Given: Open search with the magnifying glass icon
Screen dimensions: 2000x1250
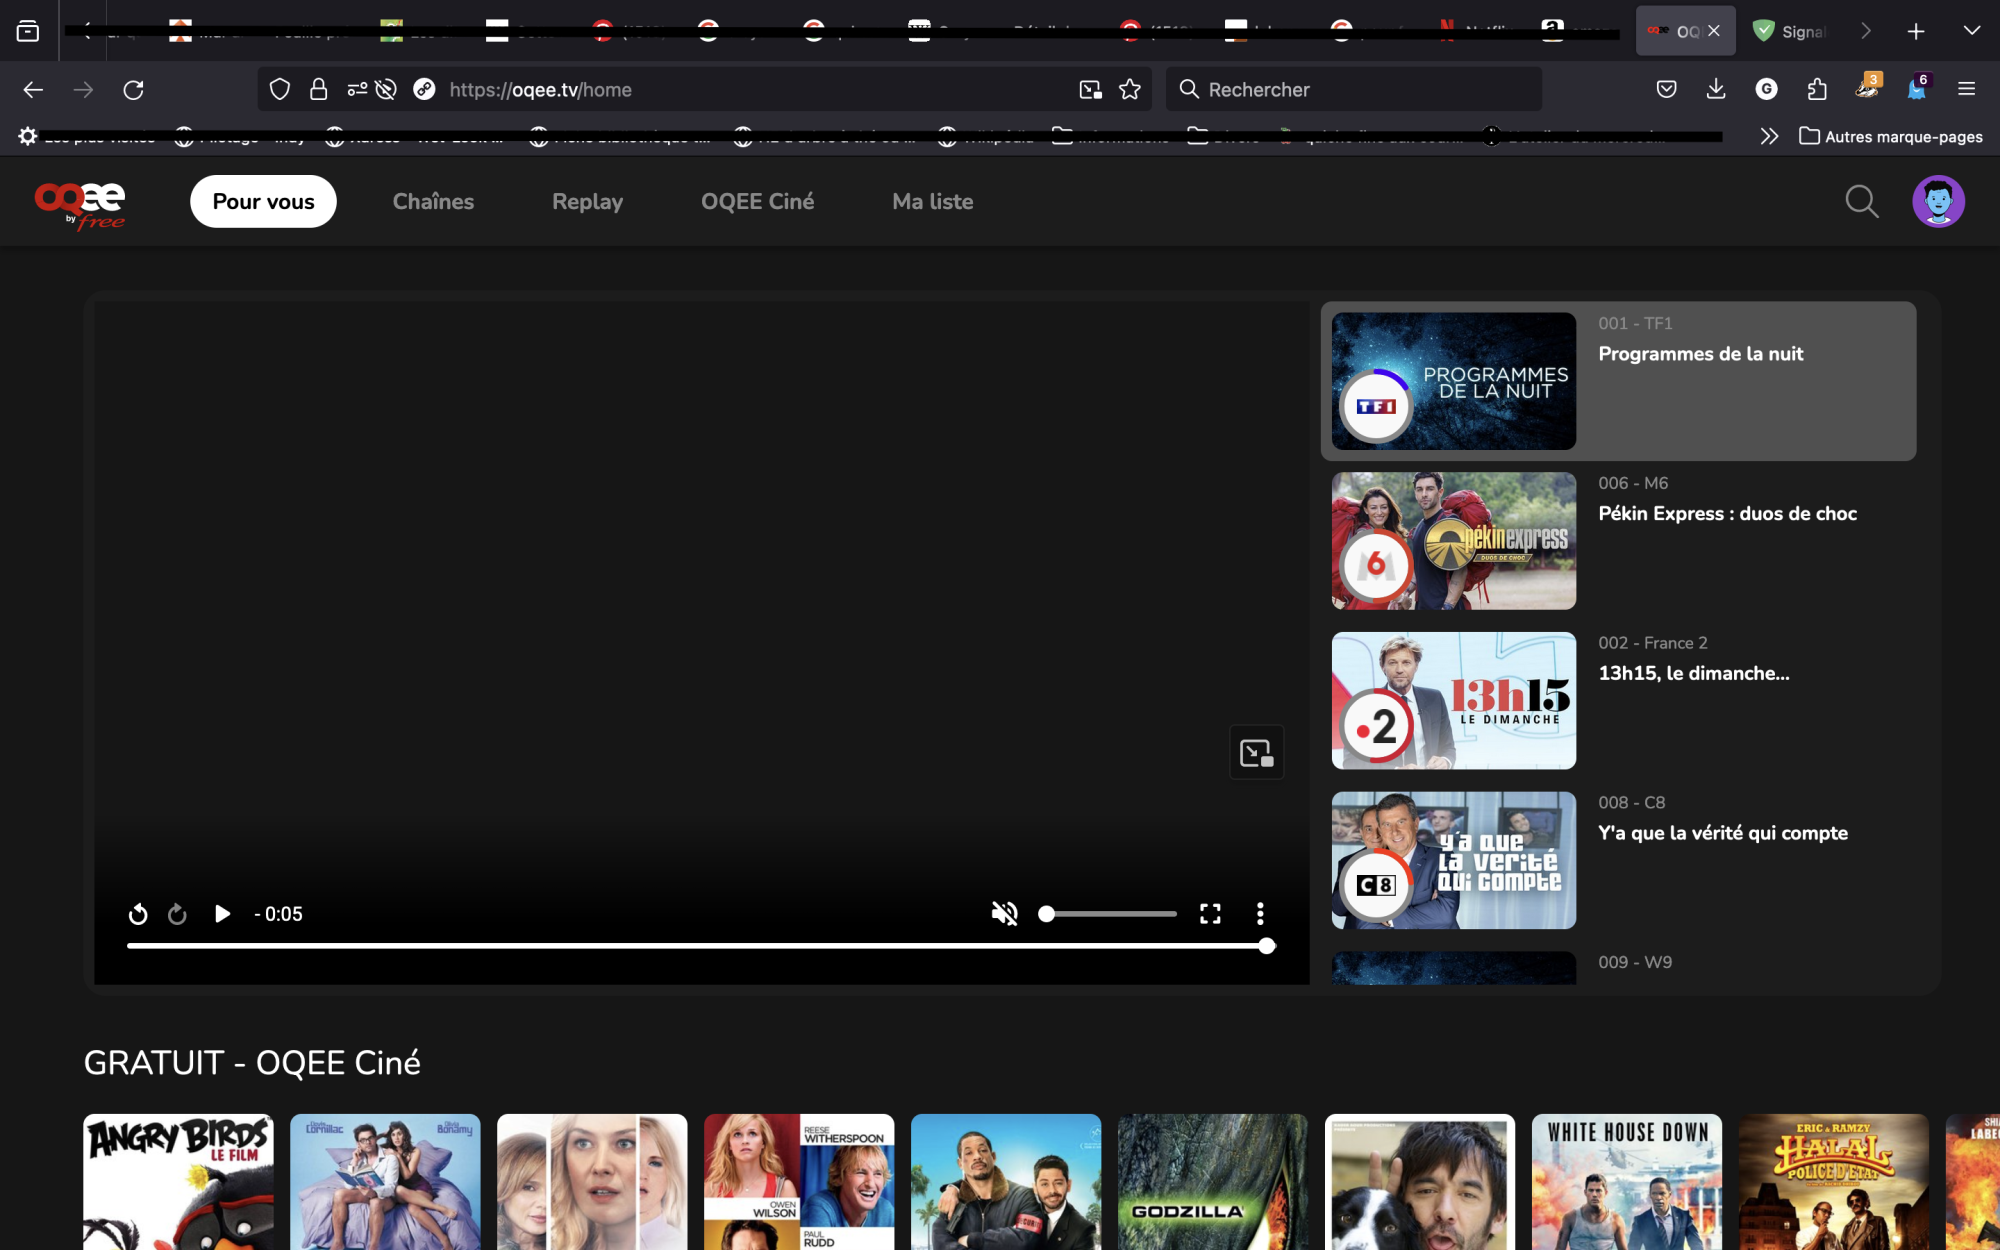Looking at the screenshot, I should pyautogui.click(x=1861, y=201).
